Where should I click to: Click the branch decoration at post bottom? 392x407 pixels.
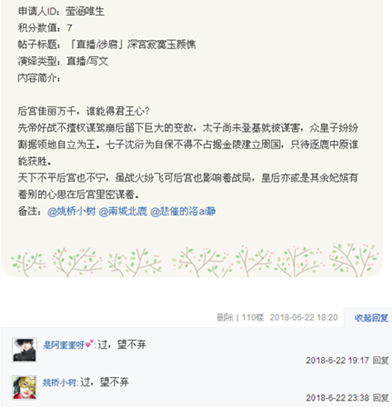click(x=194, y=261)
